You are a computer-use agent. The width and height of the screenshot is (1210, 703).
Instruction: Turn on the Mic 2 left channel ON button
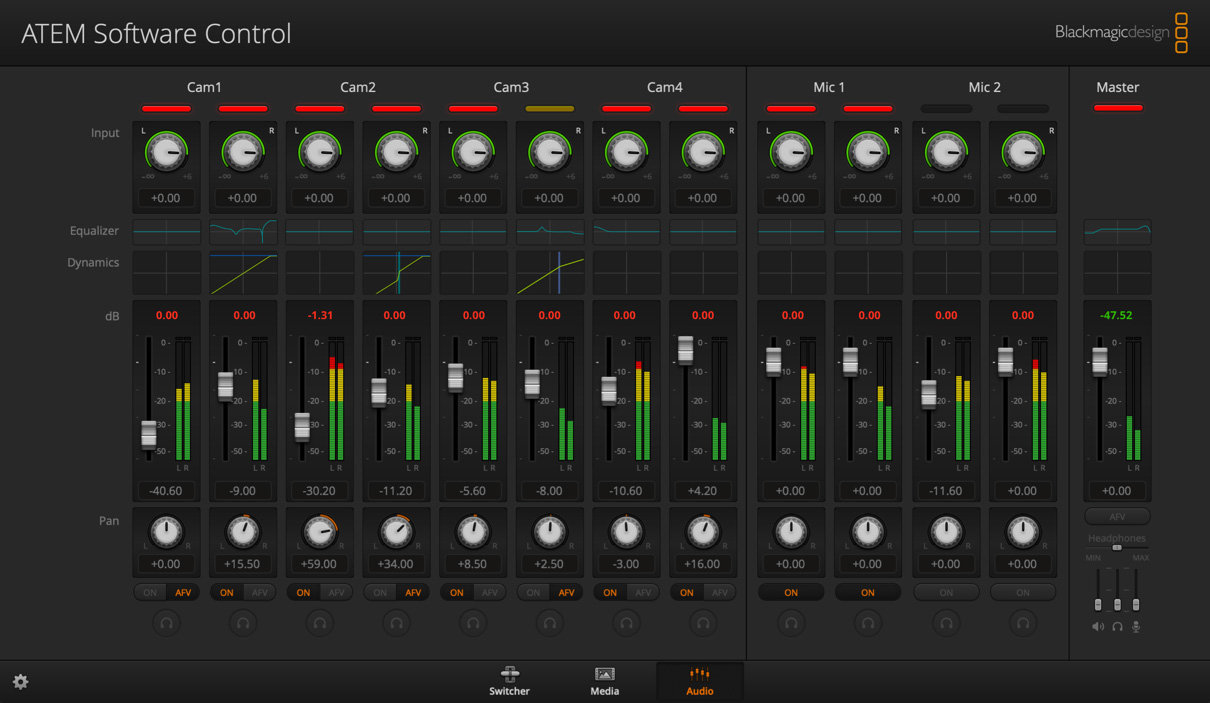point(945,592)
